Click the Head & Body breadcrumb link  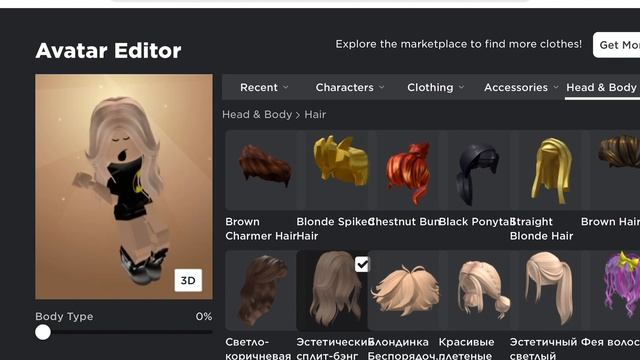coord(257,115)
